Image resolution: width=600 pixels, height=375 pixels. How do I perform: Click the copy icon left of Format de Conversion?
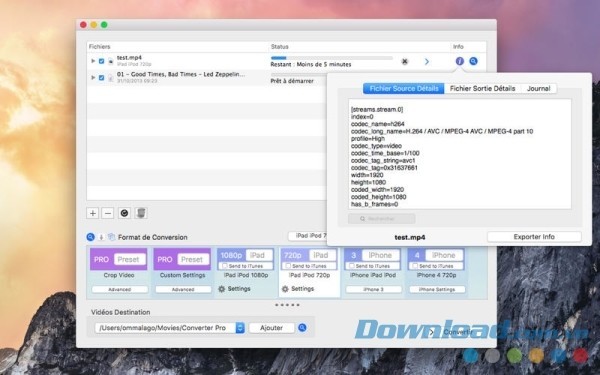pos(111,237)
